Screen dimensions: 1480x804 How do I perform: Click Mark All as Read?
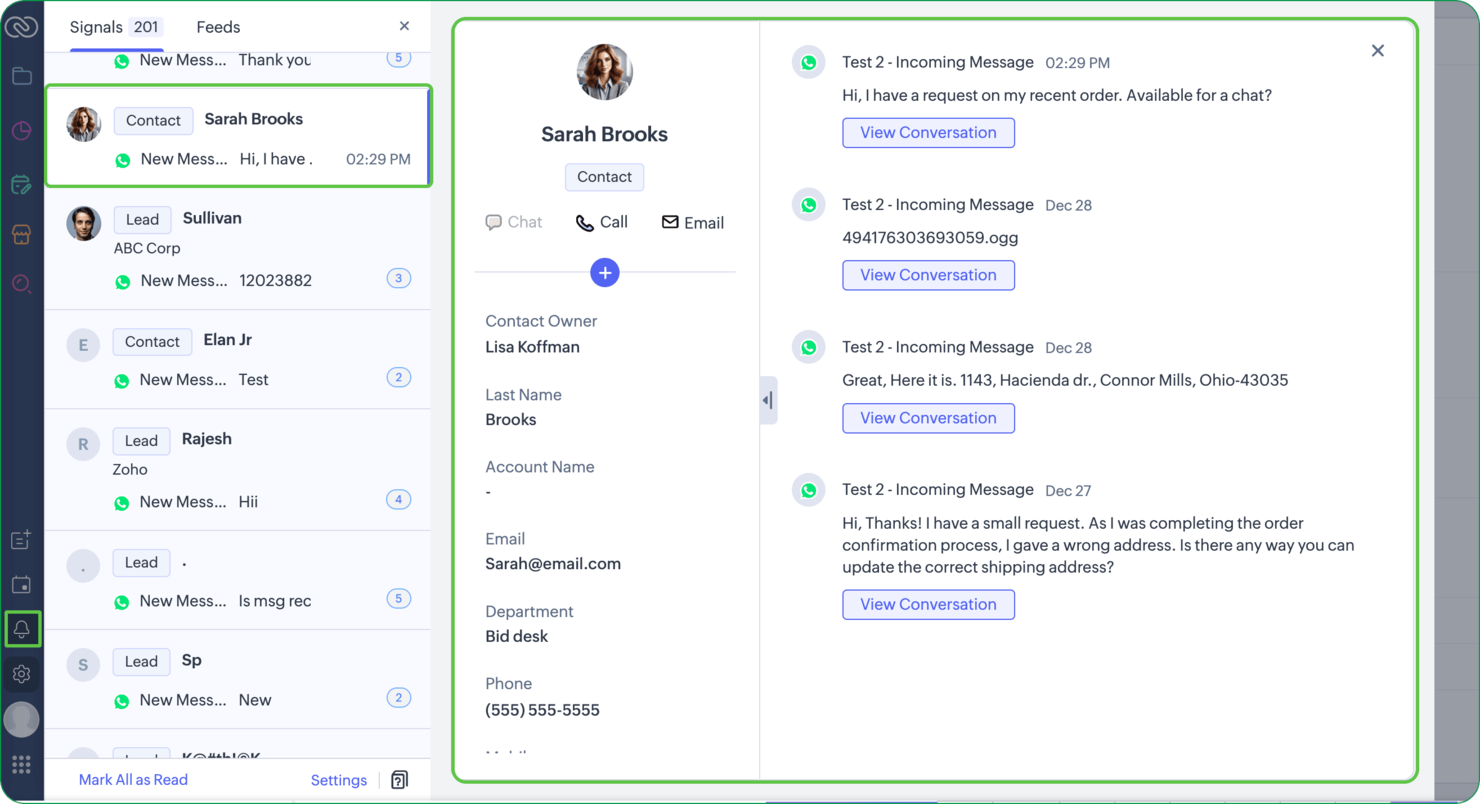point(133,779)
